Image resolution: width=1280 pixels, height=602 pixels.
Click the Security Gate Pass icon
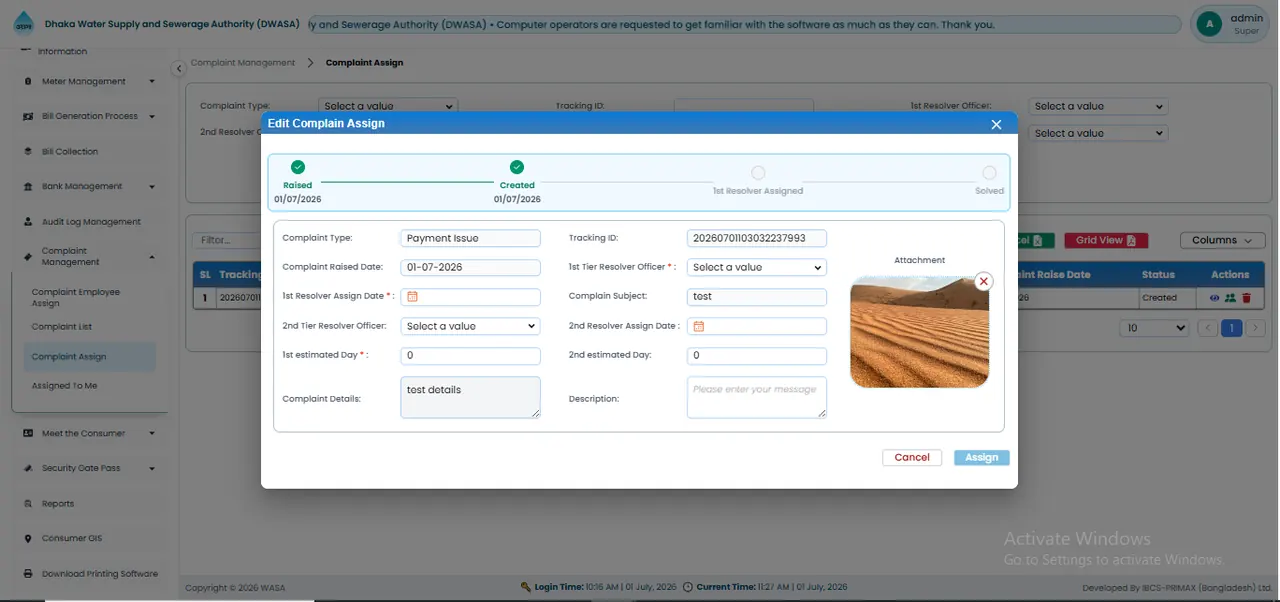click(28, 469)
